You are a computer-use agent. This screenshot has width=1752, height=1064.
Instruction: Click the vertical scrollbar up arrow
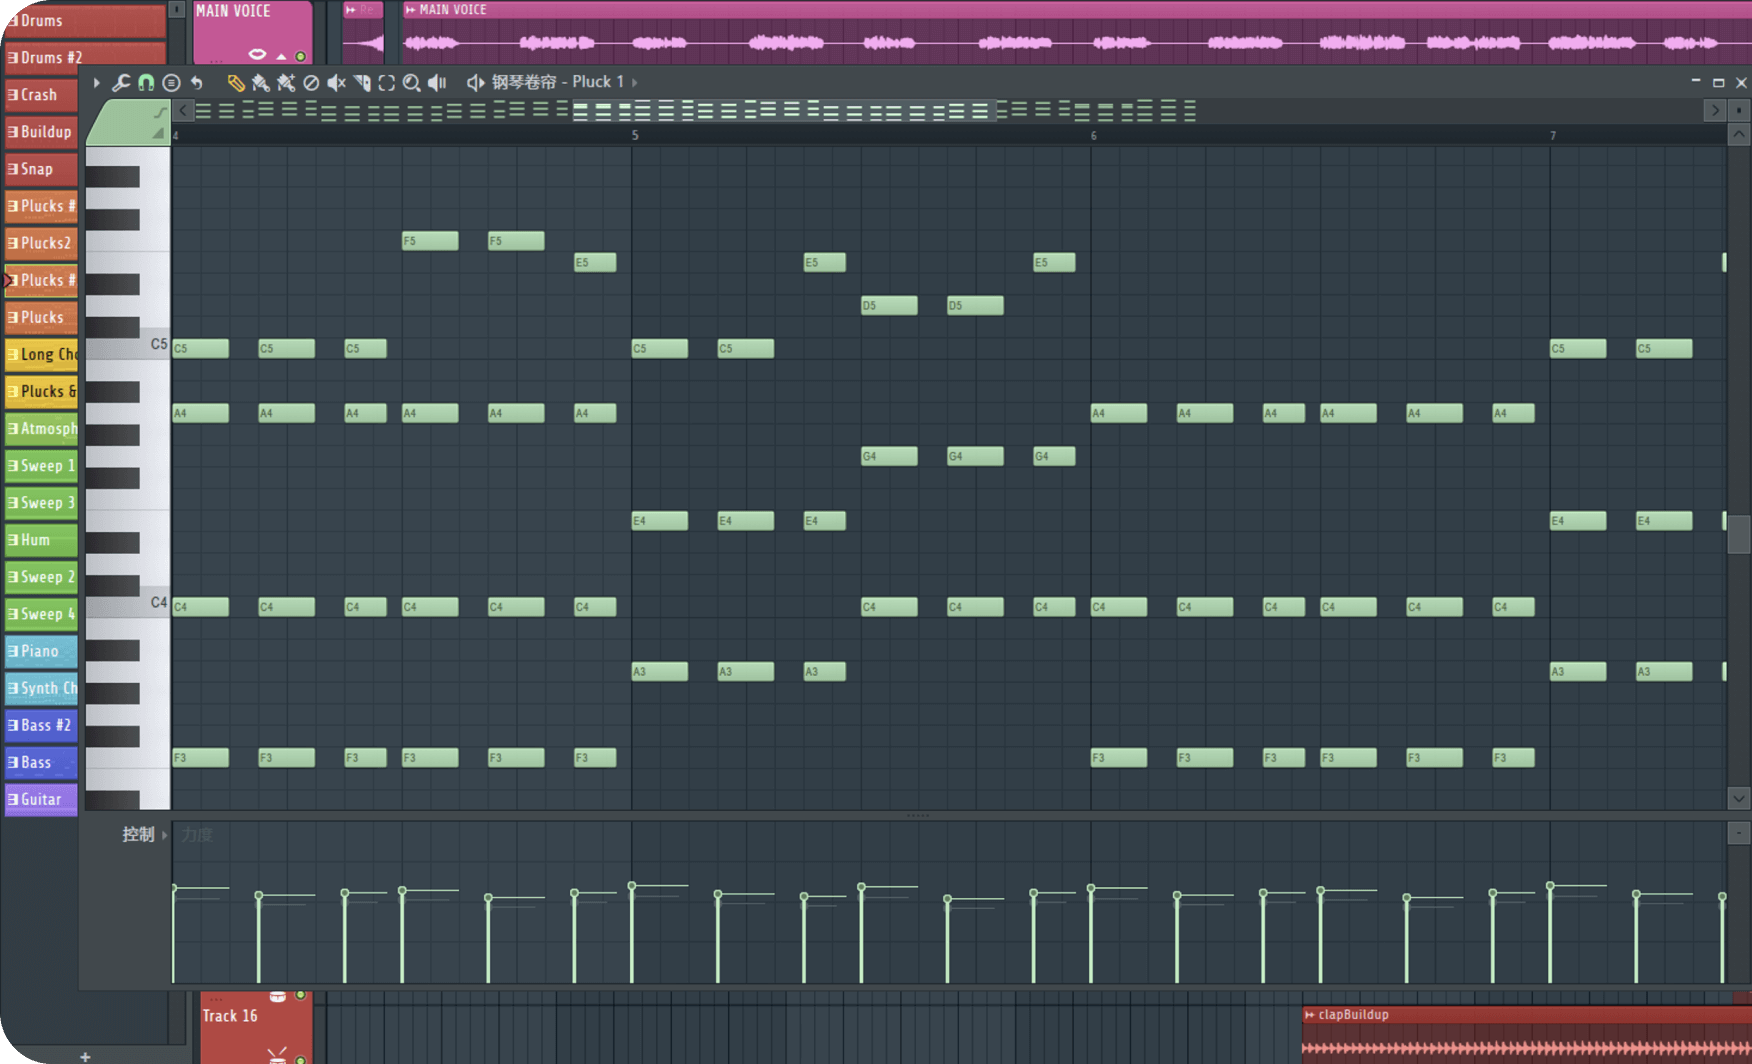click(x=1739, y=135)
